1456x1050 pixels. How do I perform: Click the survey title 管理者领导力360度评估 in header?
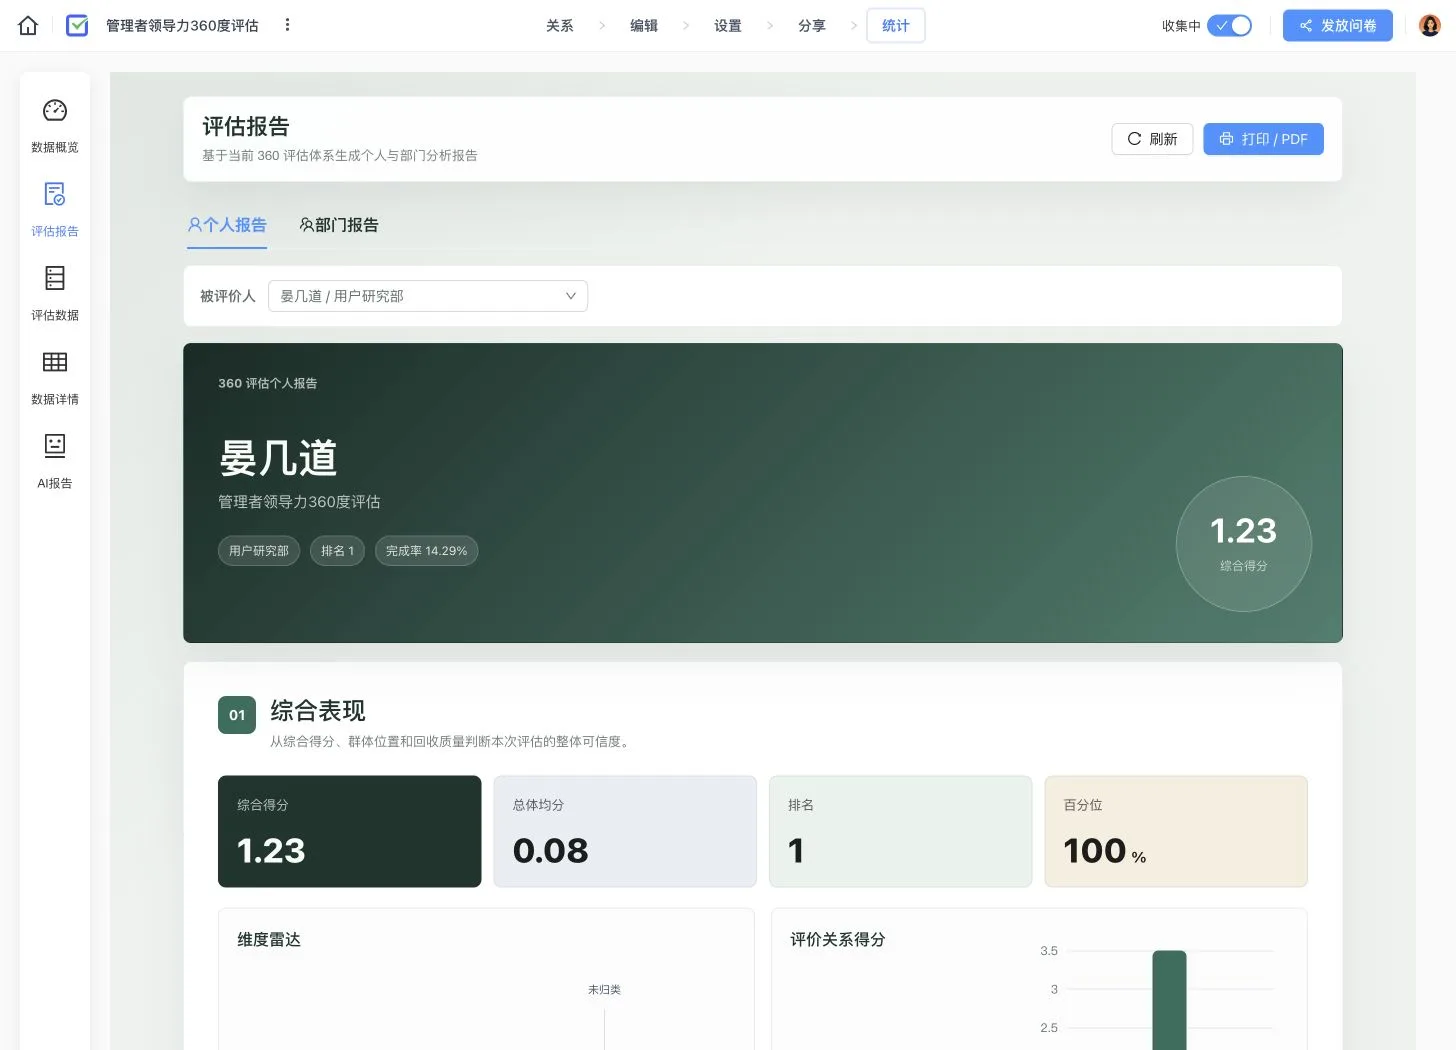[x=182, y=26]
